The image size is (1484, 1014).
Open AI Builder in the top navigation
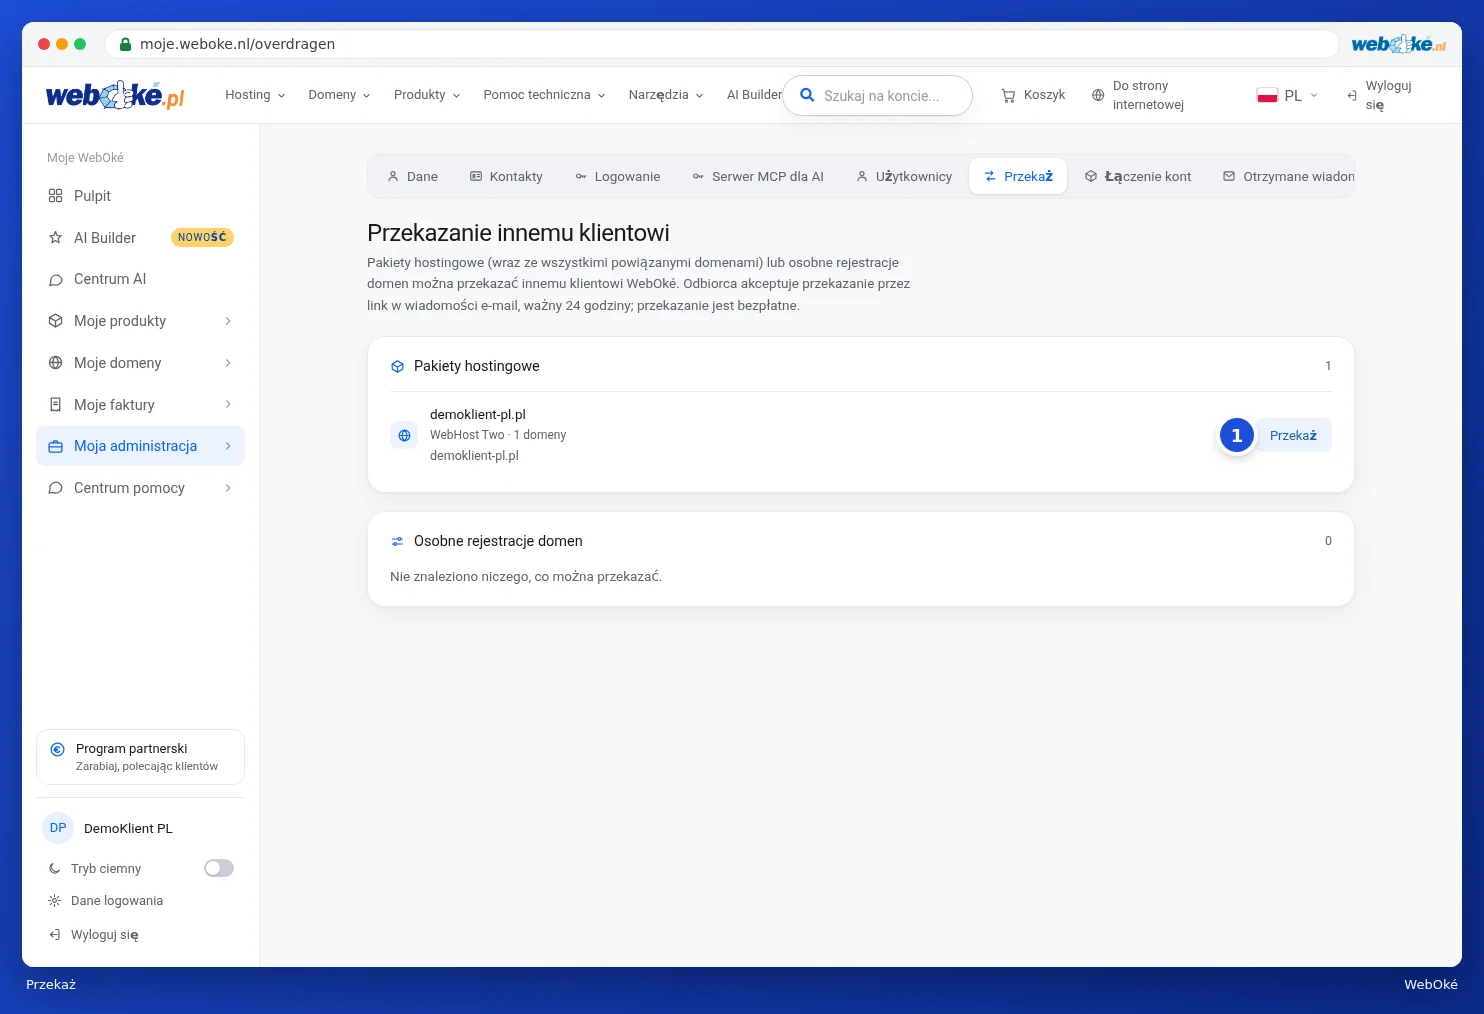tap(755, 95)
